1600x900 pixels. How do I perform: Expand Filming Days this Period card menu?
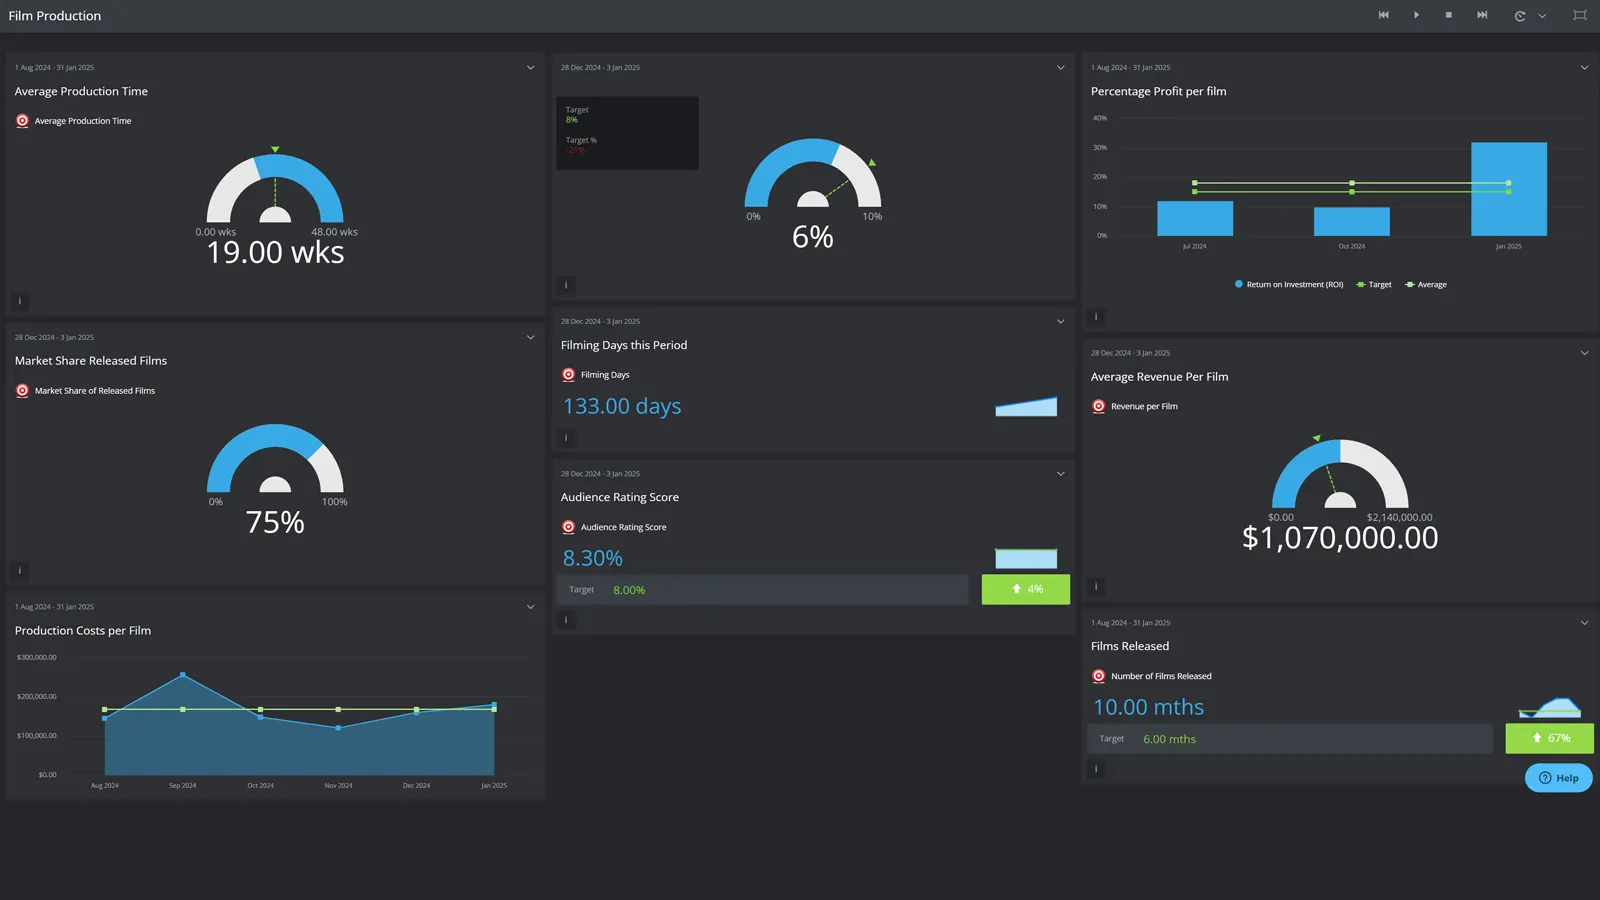tap(1061, 322)
